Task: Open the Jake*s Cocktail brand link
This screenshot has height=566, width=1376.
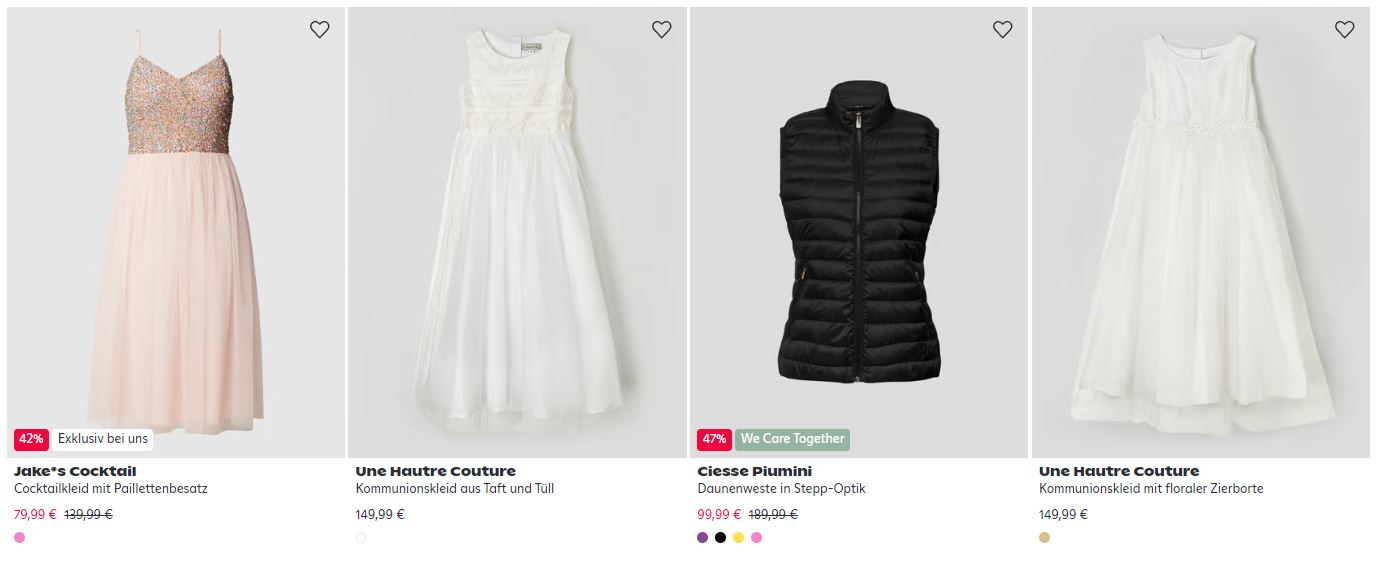Action: pos(75,471)
